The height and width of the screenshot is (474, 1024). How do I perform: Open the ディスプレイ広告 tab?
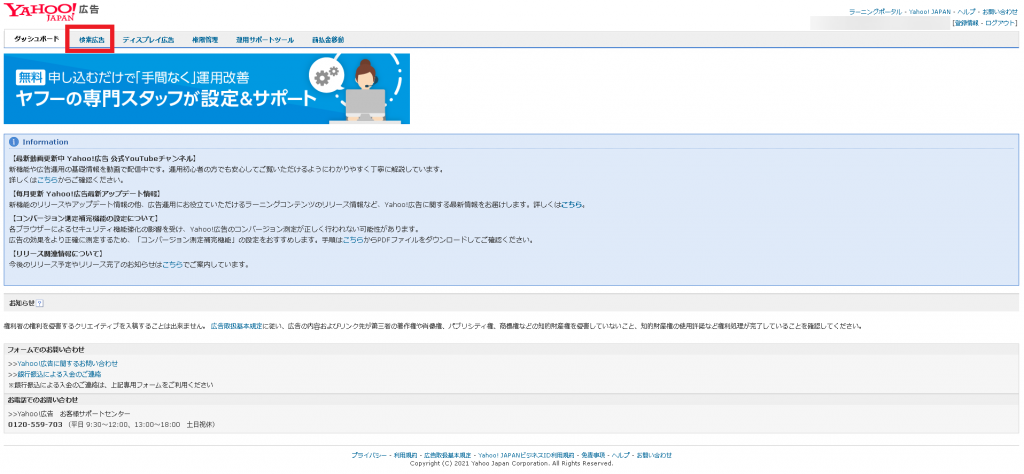(x=148, y=40)
